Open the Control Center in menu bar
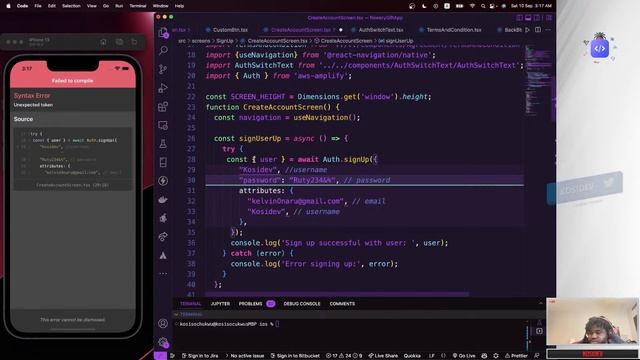640x360 pixels. [493, 6]
